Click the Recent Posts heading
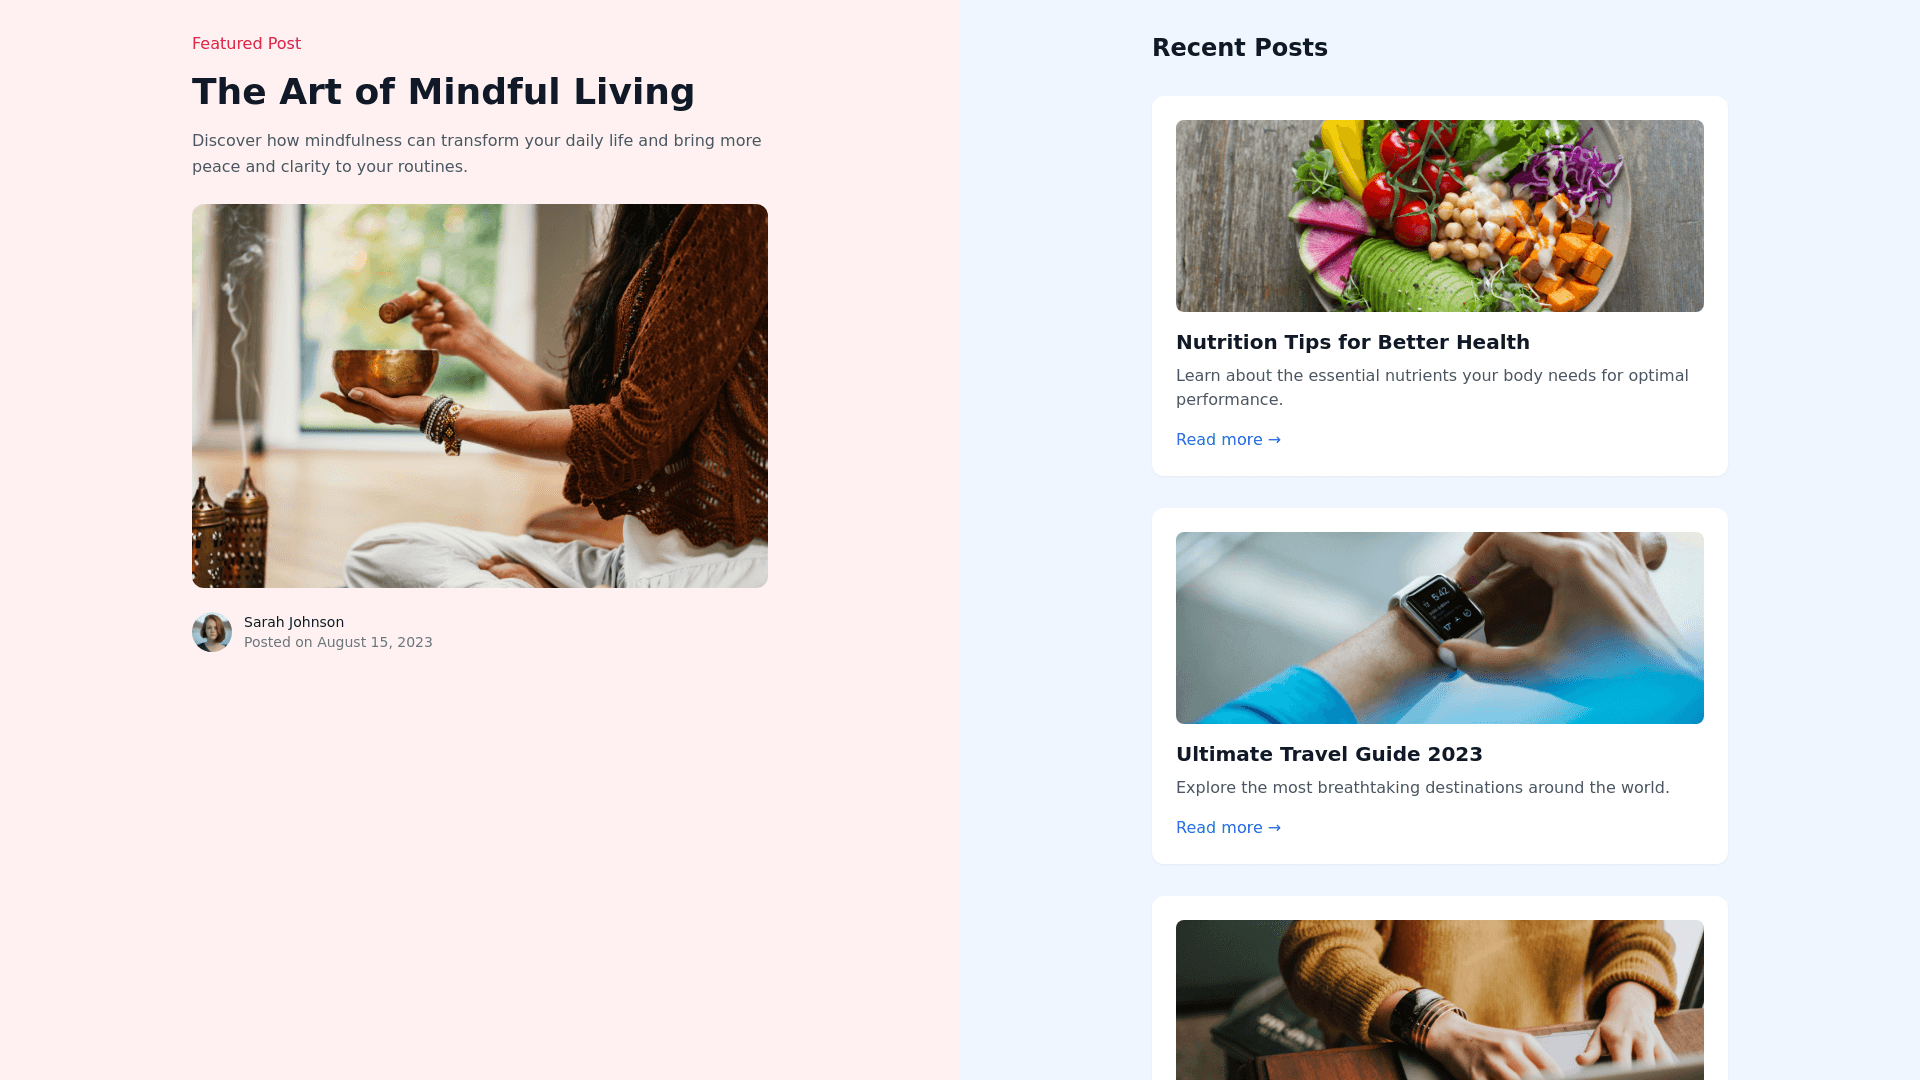This screenshot has width=1920, height=1080. (x=1240, y=48)
